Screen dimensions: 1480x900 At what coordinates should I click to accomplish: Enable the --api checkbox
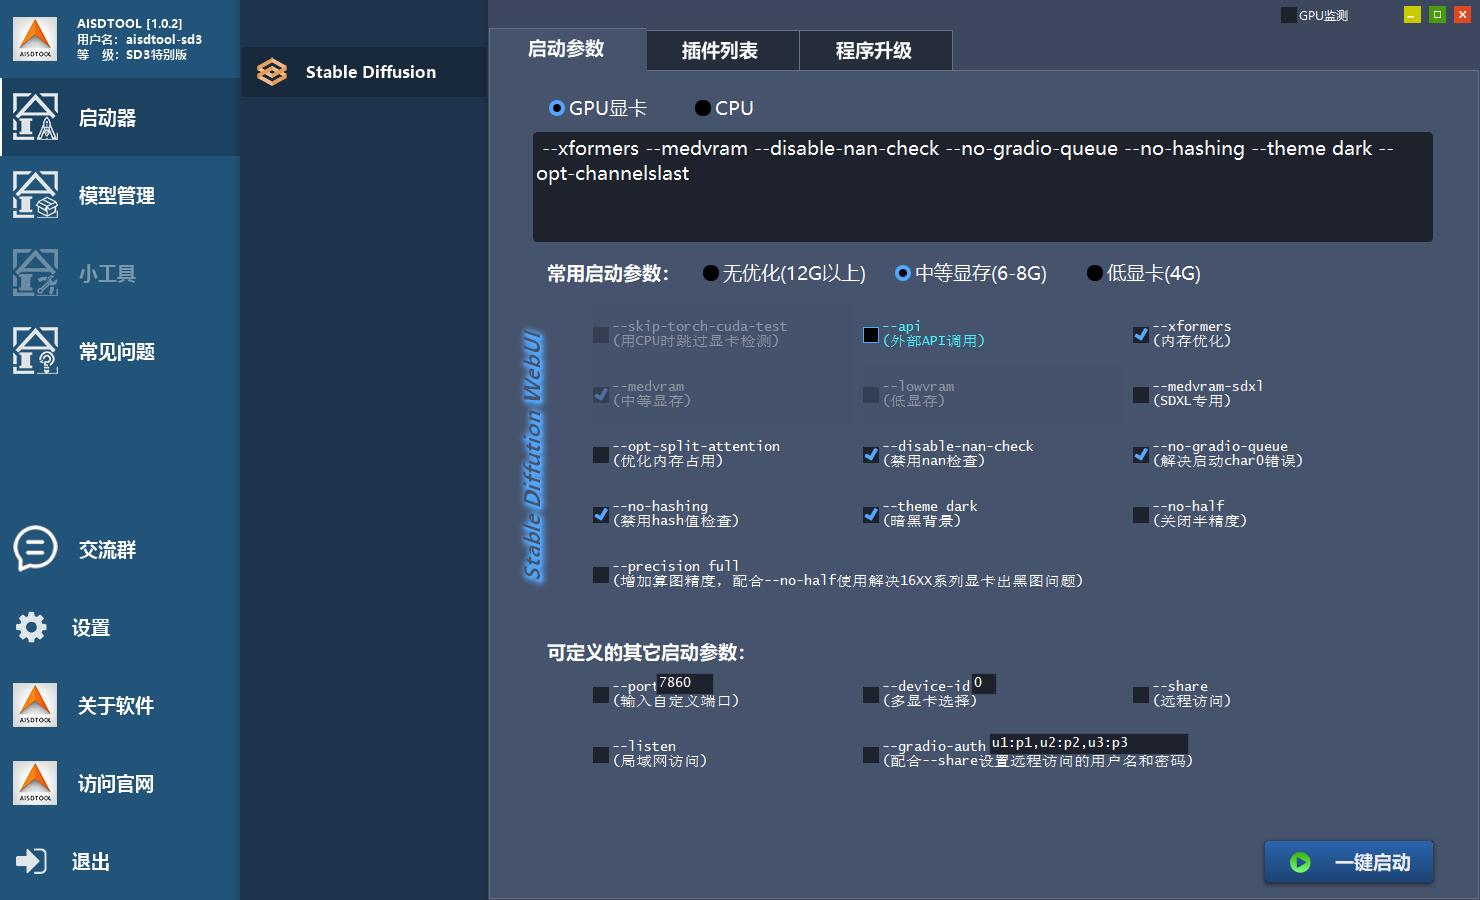tap(871, 335)
